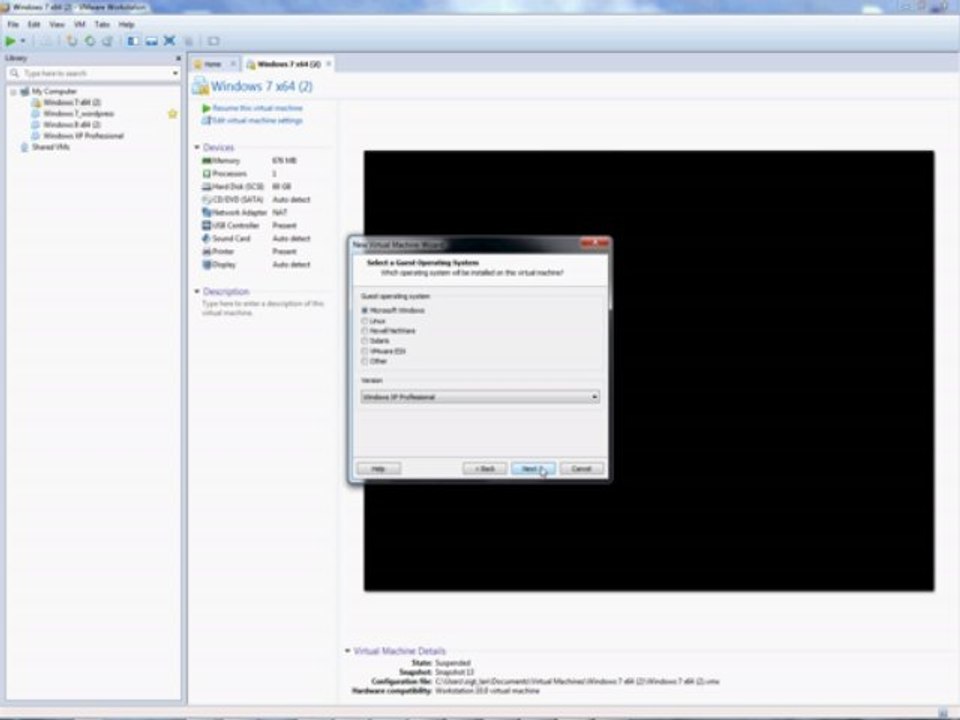The image size is (960, 720).
Task: Click Resume this virtual machine link
Action: tap(257, 108)
